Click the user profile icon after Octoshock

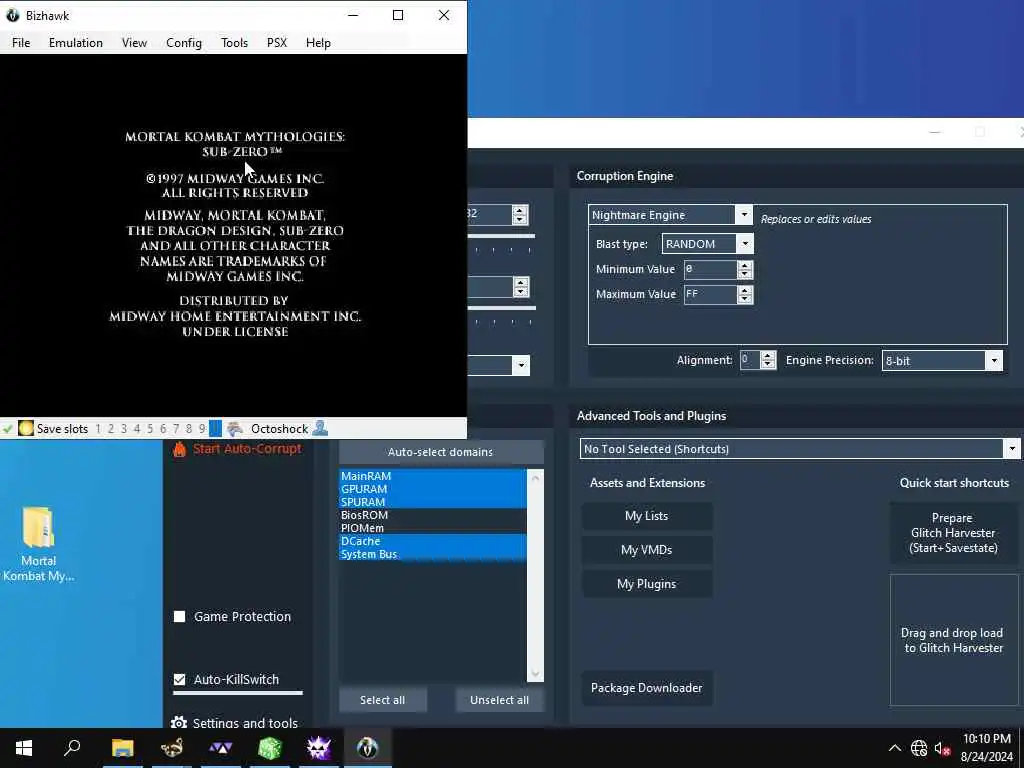coord(320,428)
